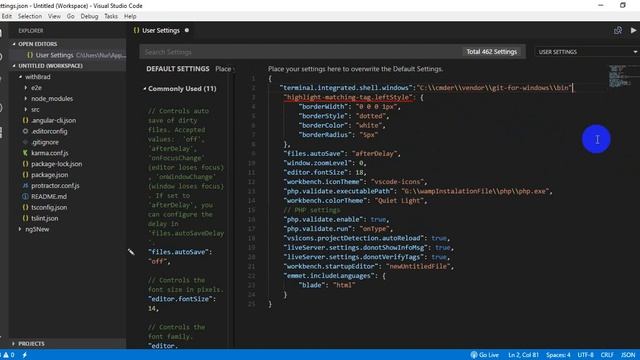Open package.json file

pyautogui.click(x=49, y=175)
